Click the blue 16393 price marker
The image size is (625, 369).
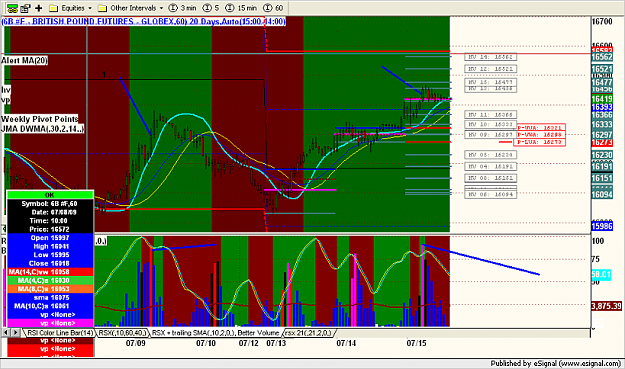(602, 107)
